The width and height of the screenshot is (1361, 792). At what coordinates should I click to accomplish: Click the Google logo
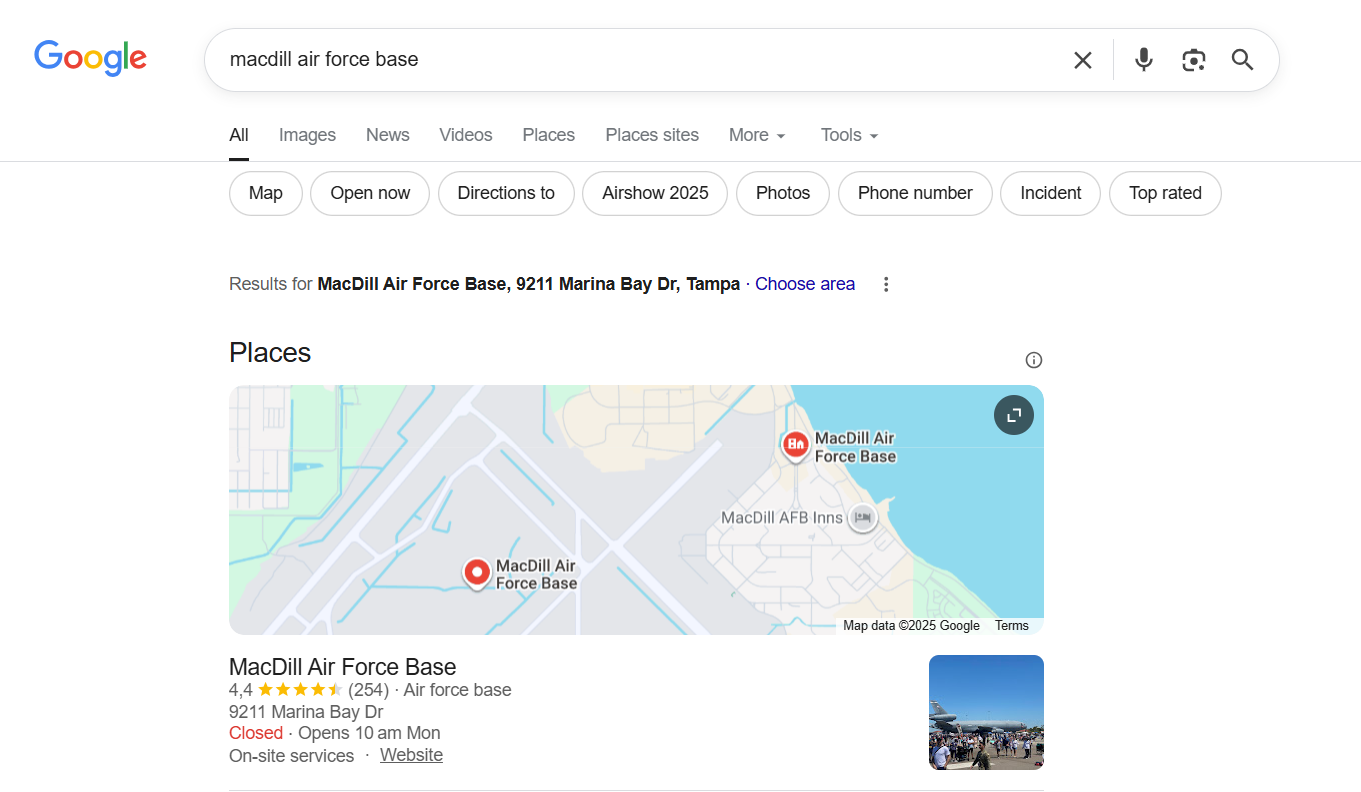click(x=90, y=58)
